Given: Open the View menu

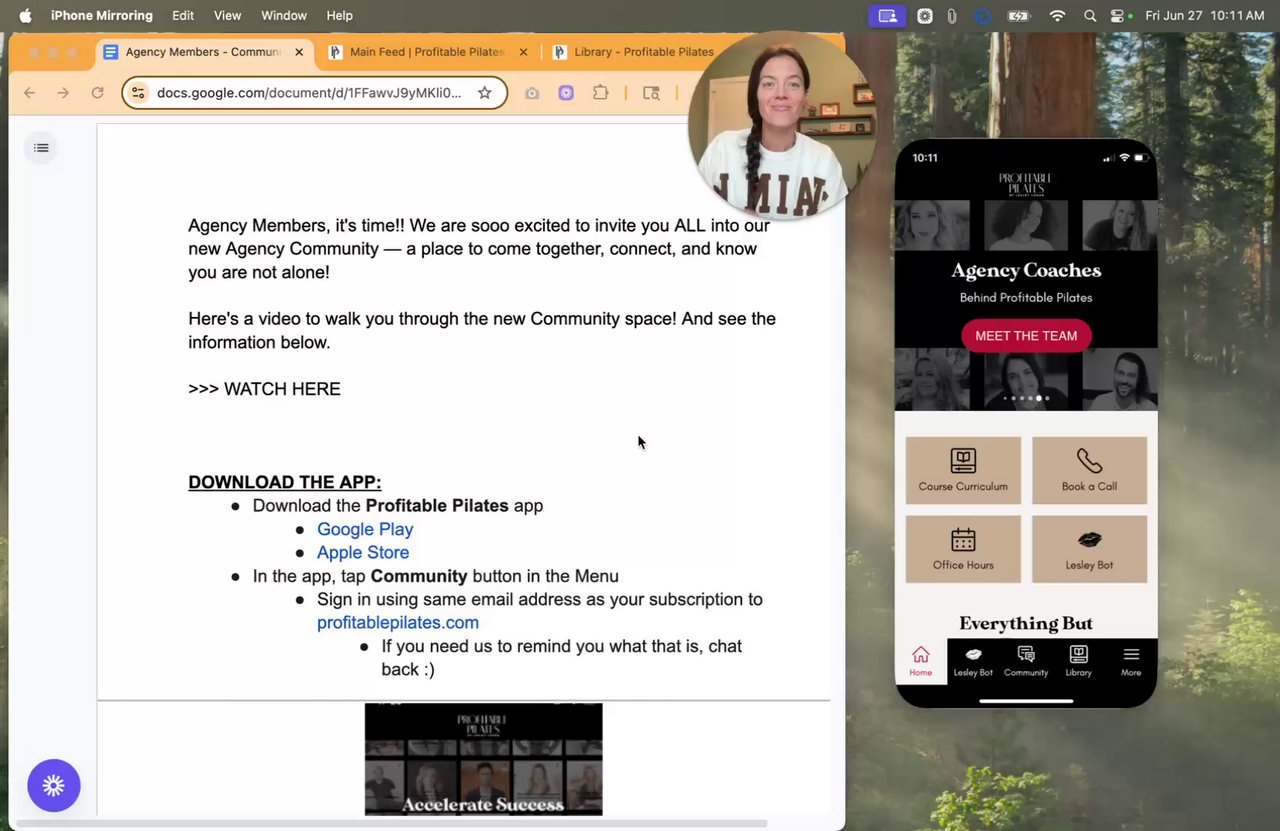Looking at the screenshot, I should point(228,15).
